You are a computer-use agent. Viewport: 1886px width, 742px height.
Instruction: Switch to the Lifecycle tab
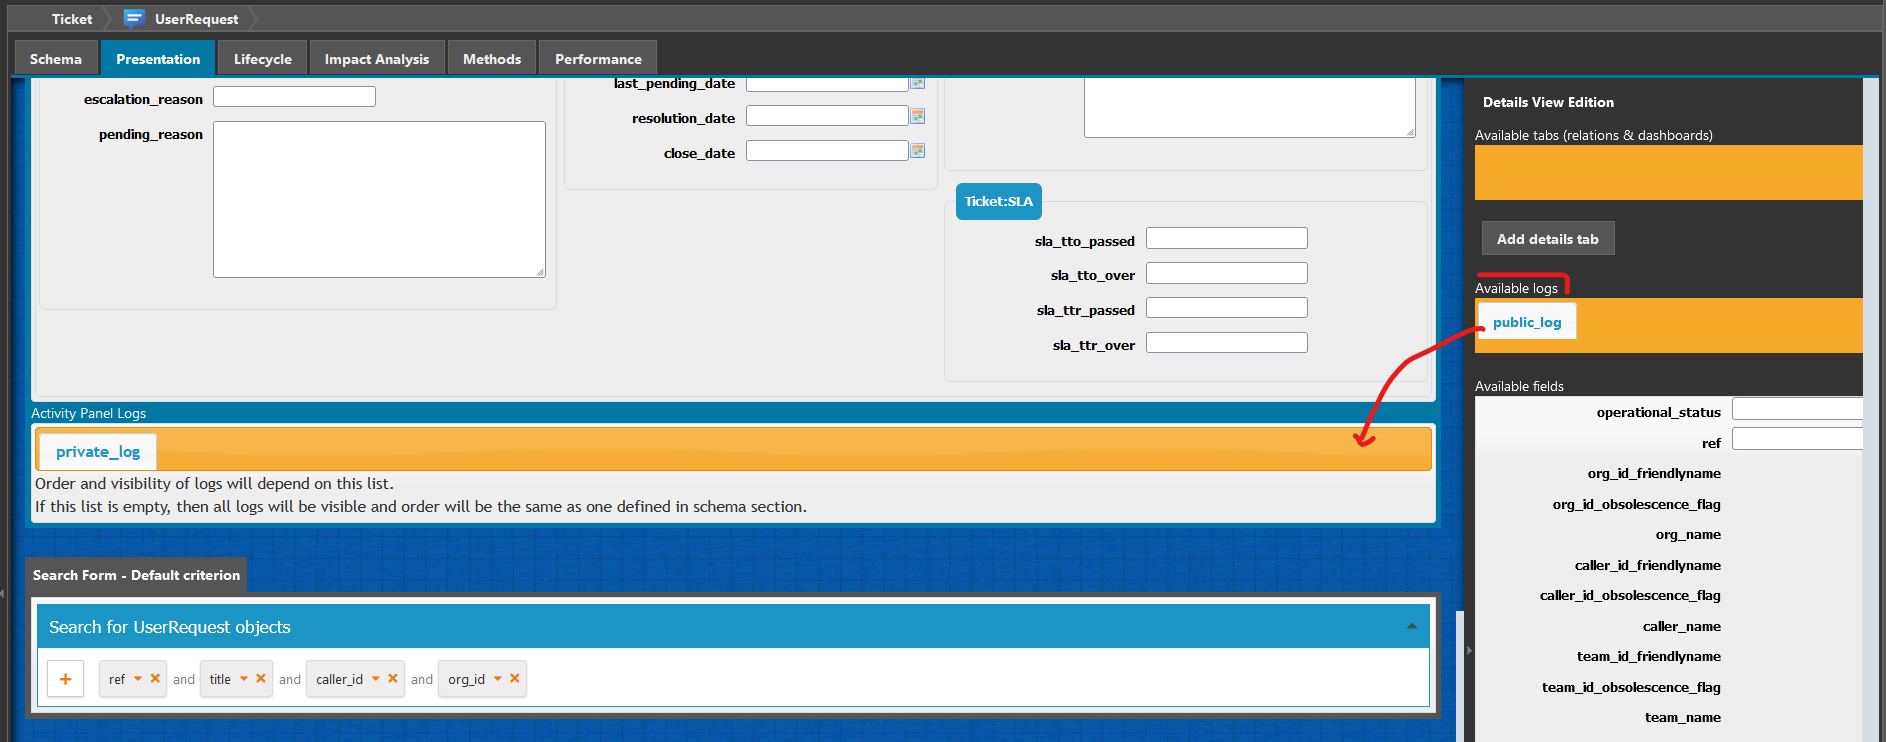[262, 59]
